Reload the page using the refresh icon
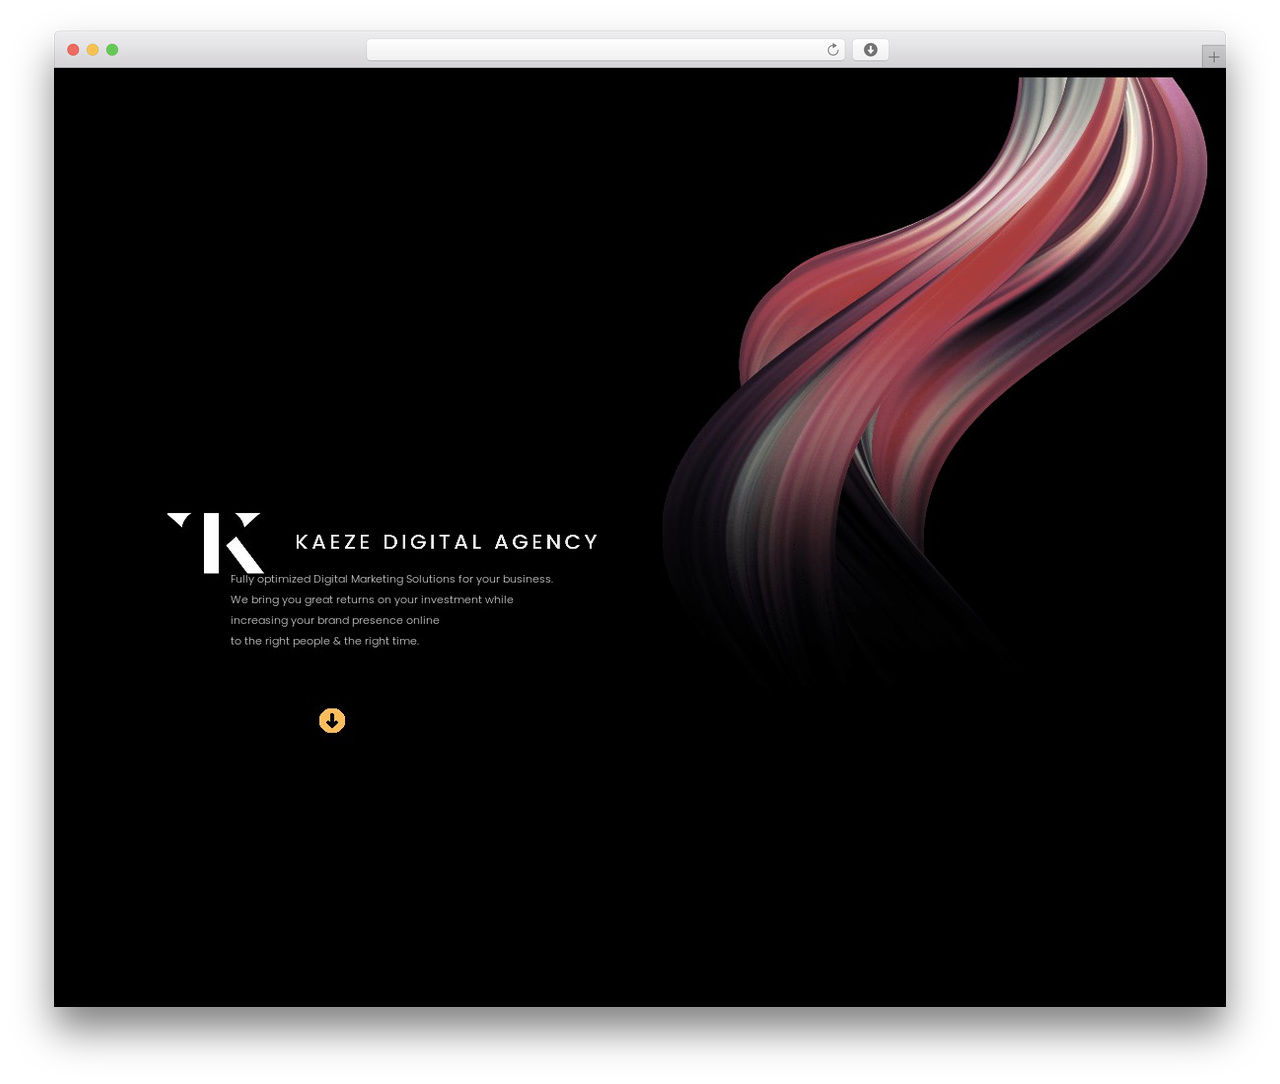This screenshot has height=1084, width=1280. [832, 50]
